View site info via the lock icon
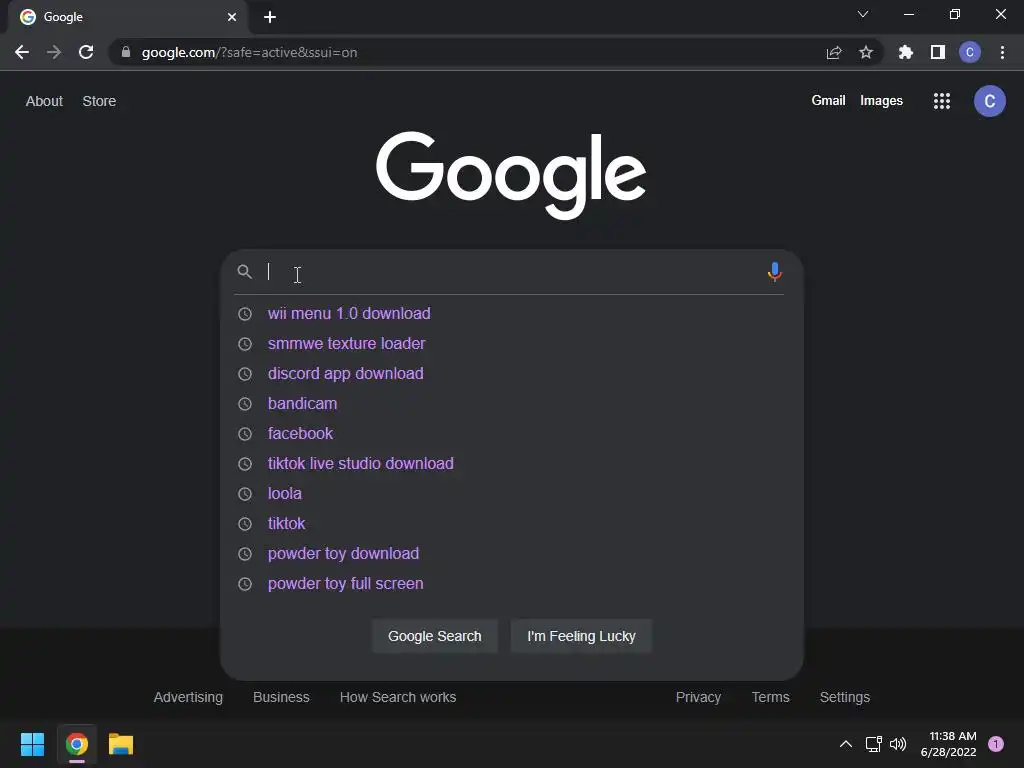1024x768 pixels. pos(126,52)
